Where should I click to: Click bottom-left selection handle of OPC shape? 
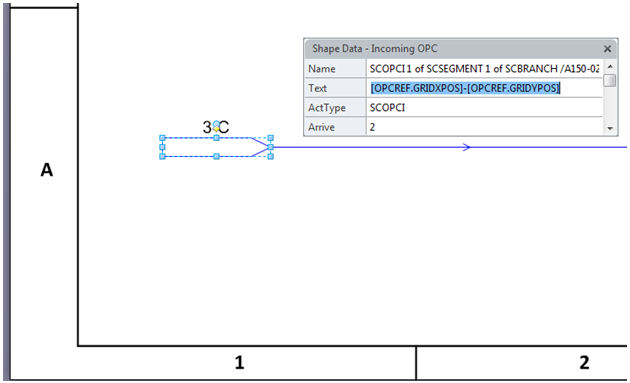(162, 156)
